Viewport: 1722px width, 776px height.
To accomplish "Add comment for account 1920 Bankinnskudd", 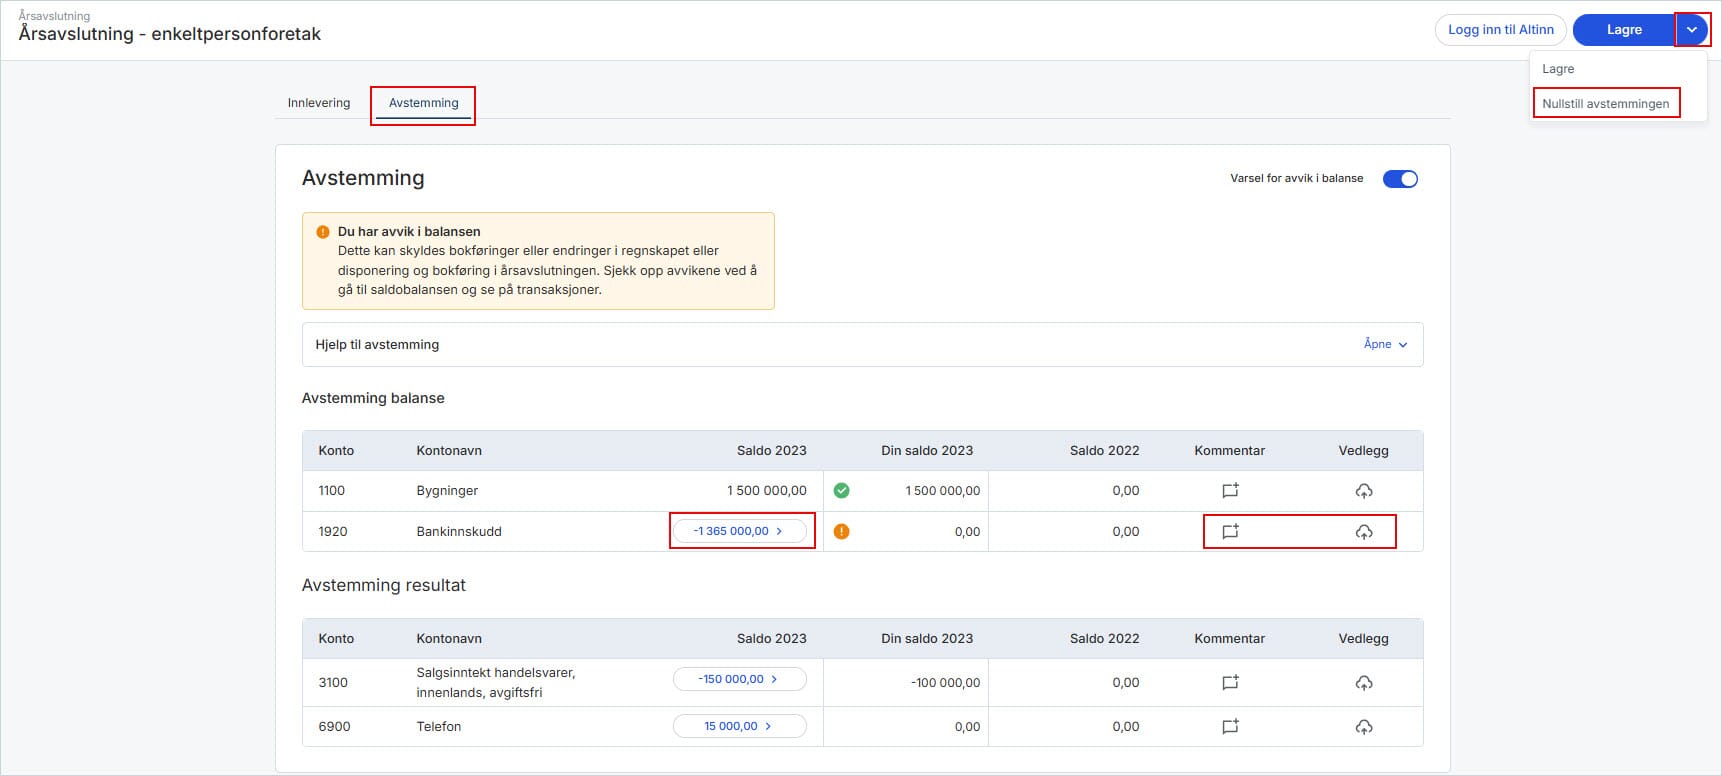I will tap(1230, 532).
